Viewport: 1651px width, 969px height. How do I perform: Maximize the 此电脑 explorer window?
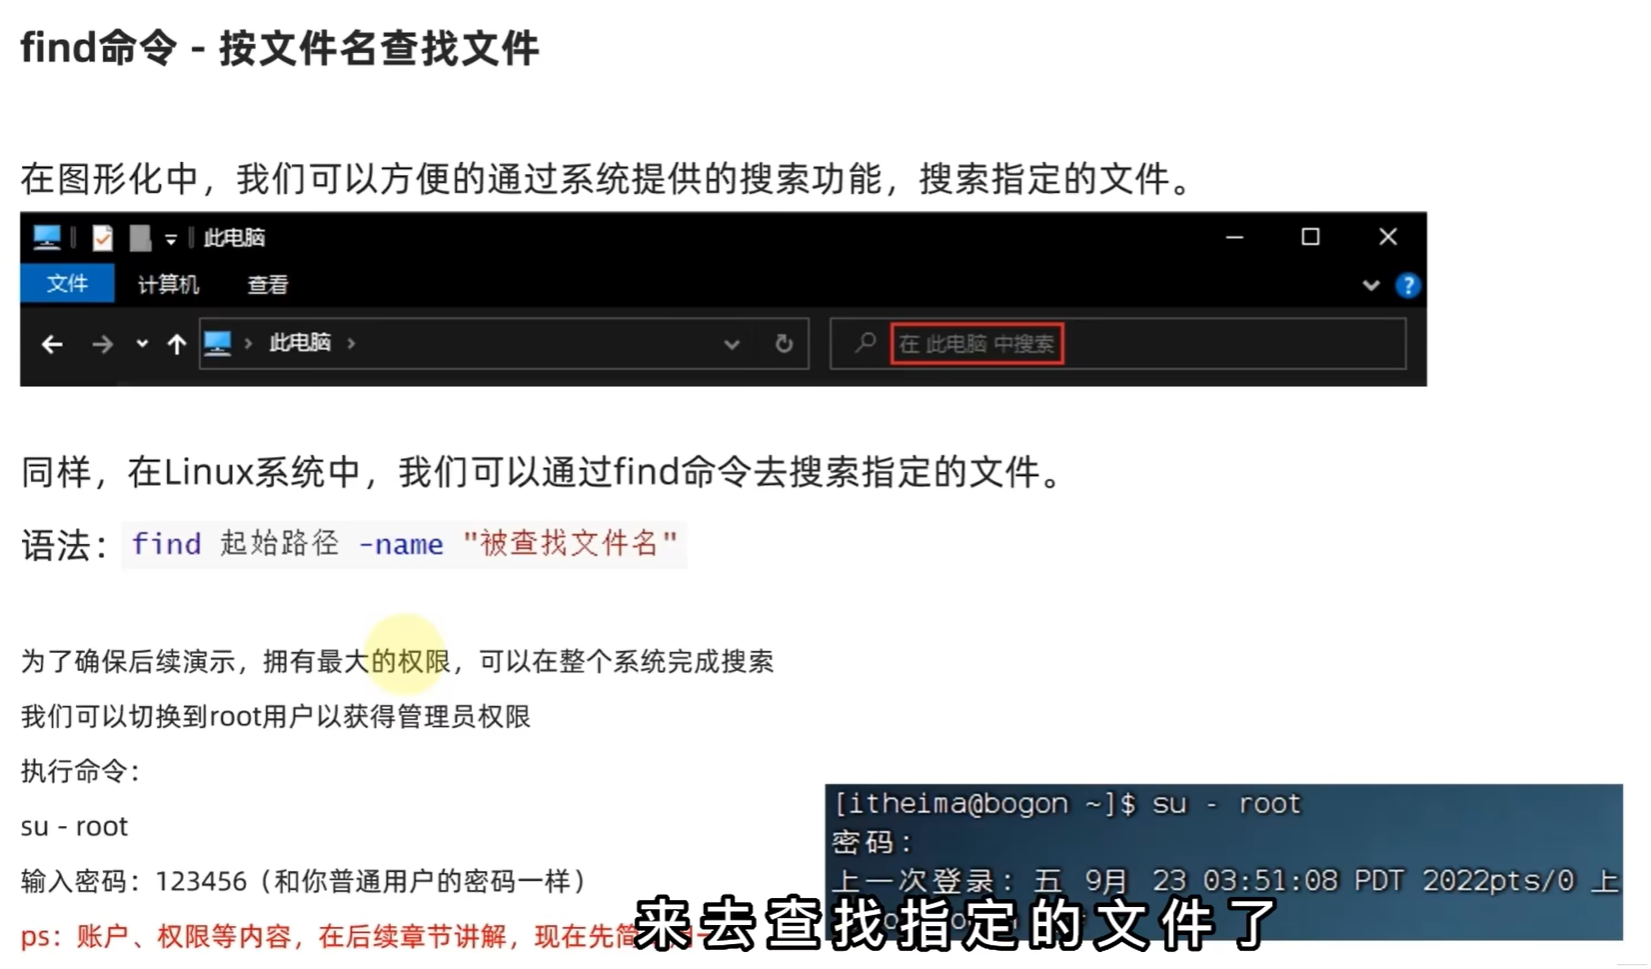coord(1310,237)
